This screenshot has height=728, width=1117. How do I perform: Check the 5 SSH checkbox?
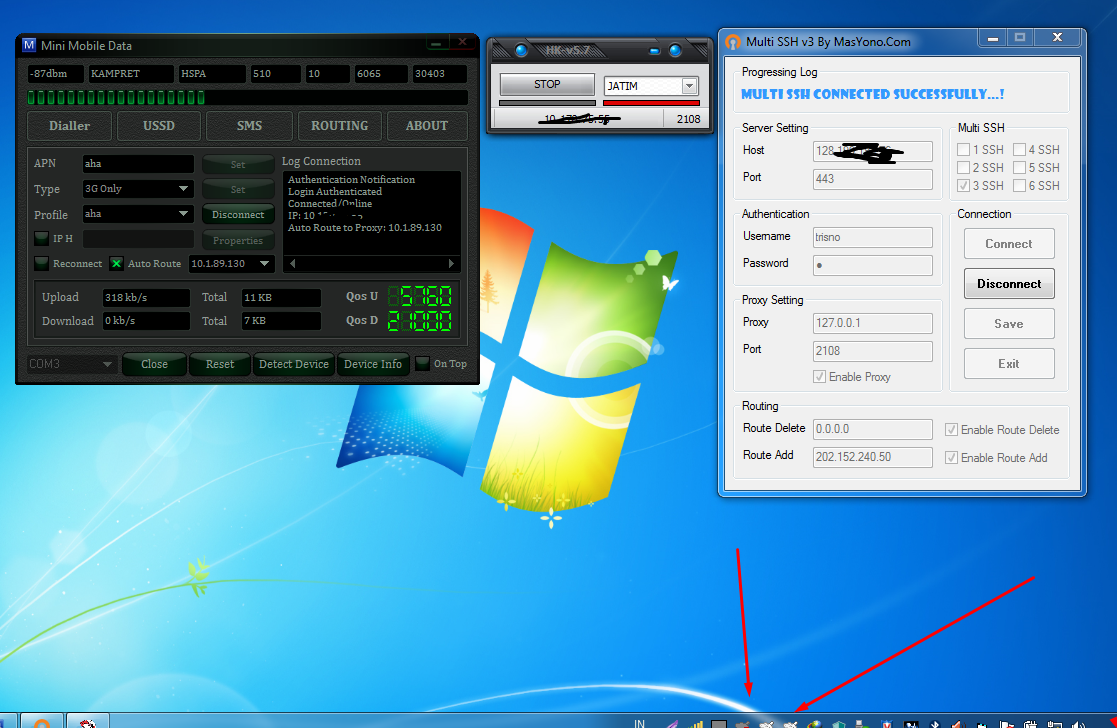[1019, 167]
